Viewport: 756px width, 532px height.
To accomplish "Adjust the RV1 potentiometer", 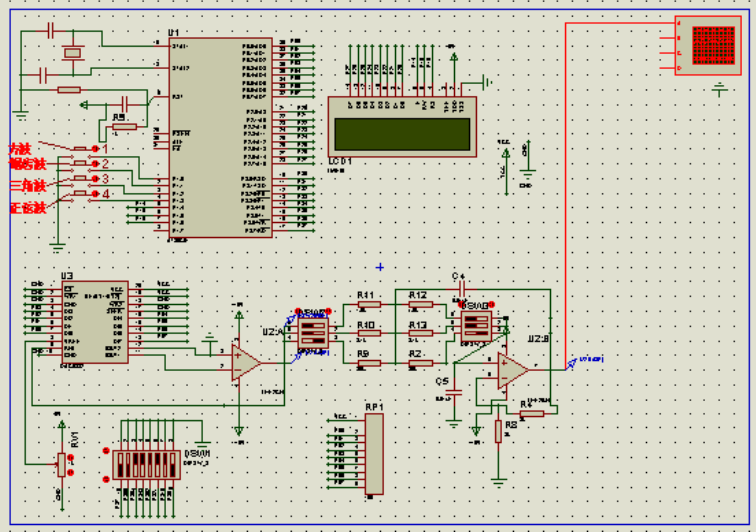I will 62,464.
